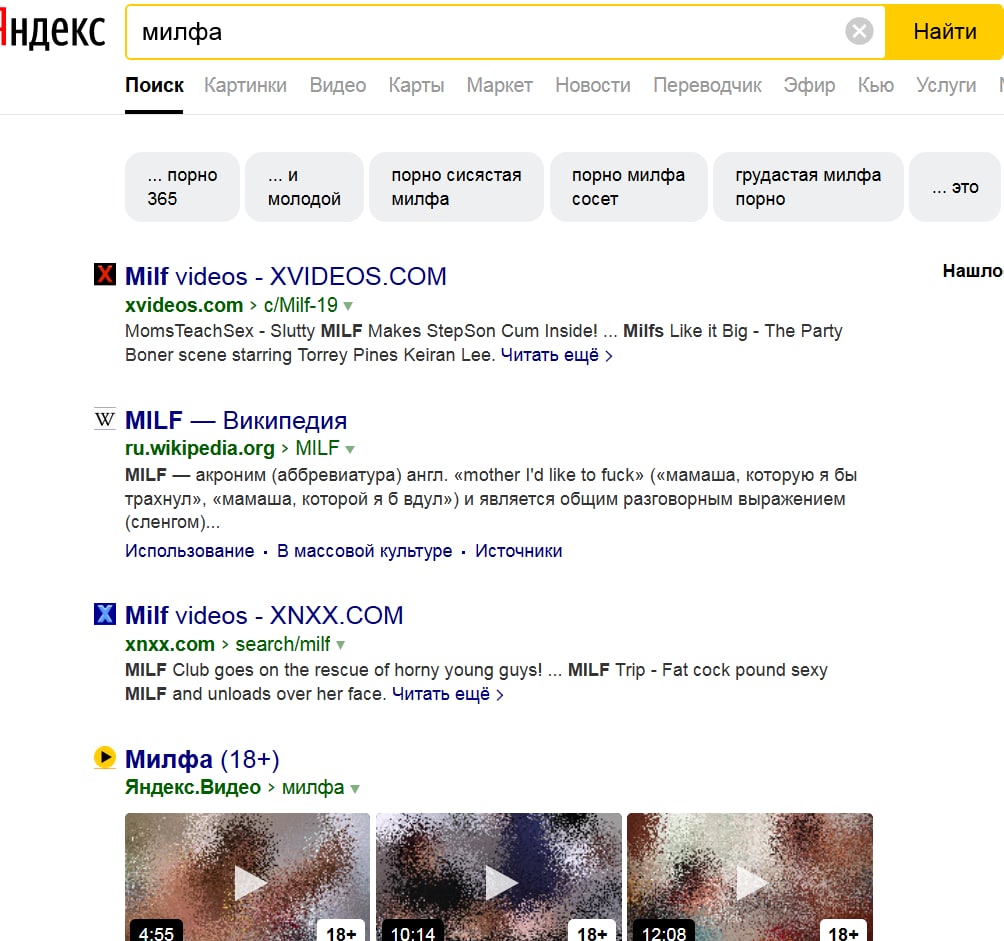Open the Услуги tab

click(946, 85)
